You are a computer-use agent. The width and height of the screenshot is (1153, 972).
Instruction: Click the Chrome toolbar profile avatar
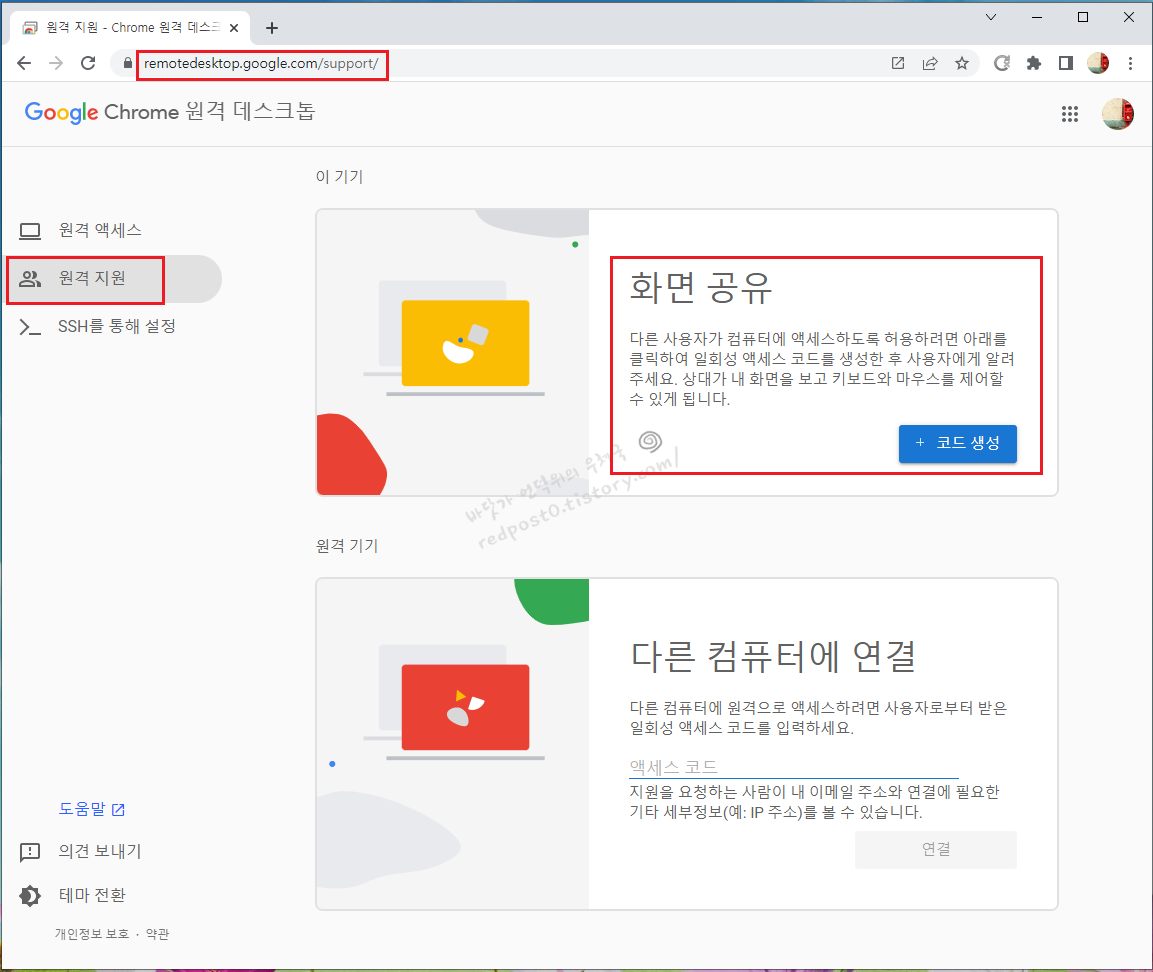(1098, 63)
